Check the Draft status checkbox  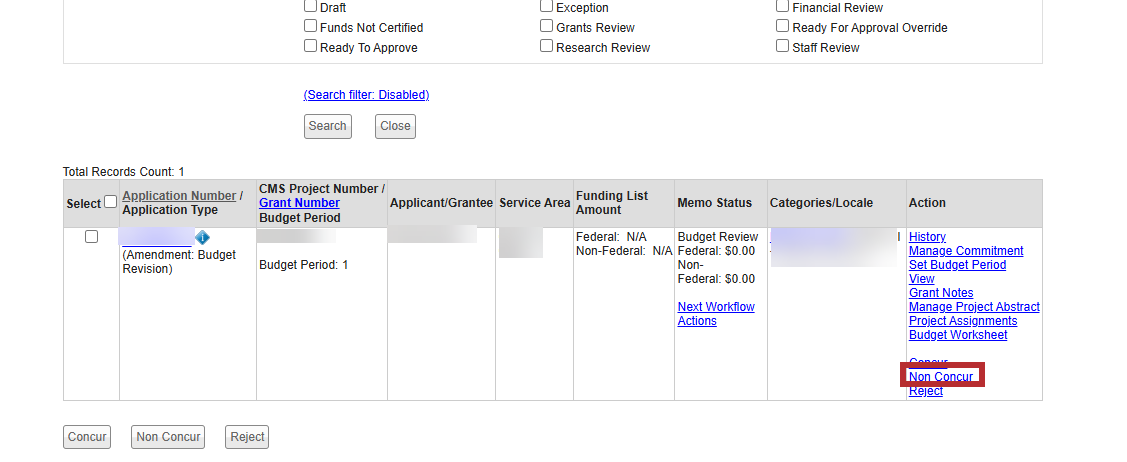coord(311,6)
